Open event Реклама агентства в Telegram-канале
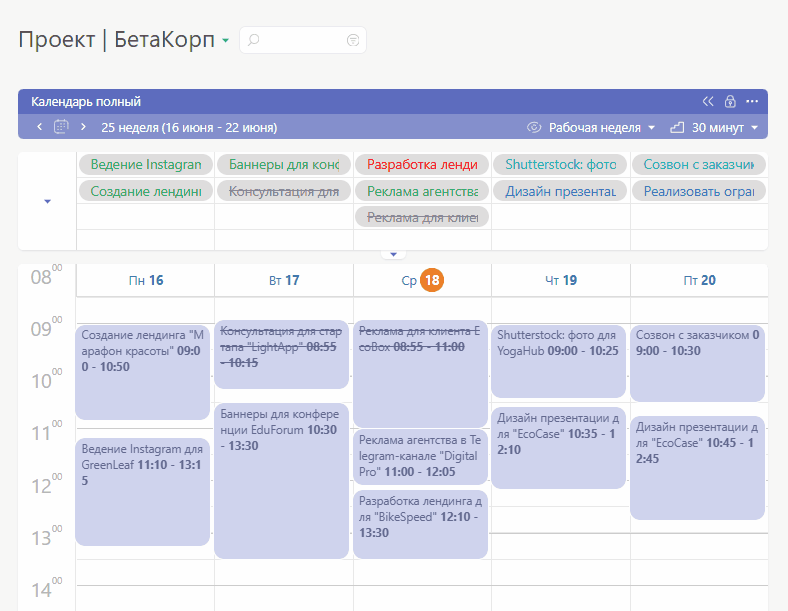Screen dimensions: 788x611 pyautogui.click(x=420, y=457)
